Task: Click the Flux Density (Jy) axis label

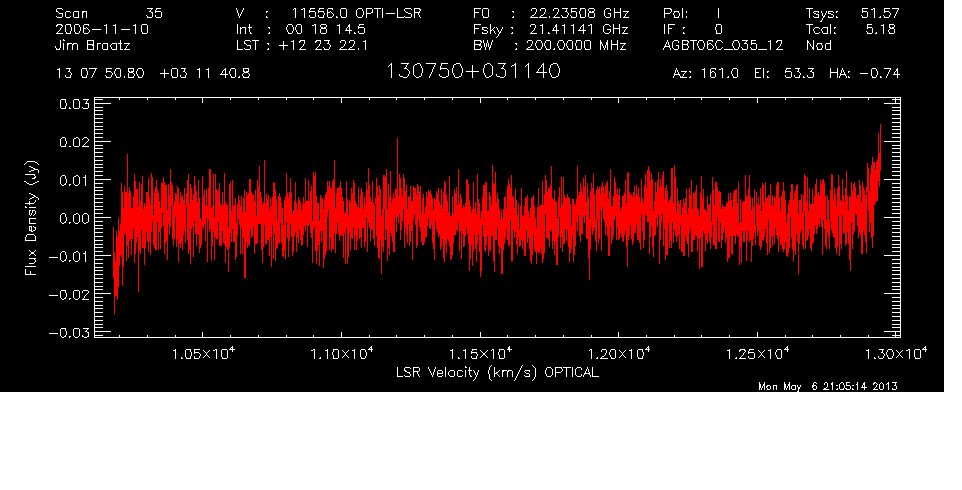Action: pyautogui.click(x=31, y=218)
